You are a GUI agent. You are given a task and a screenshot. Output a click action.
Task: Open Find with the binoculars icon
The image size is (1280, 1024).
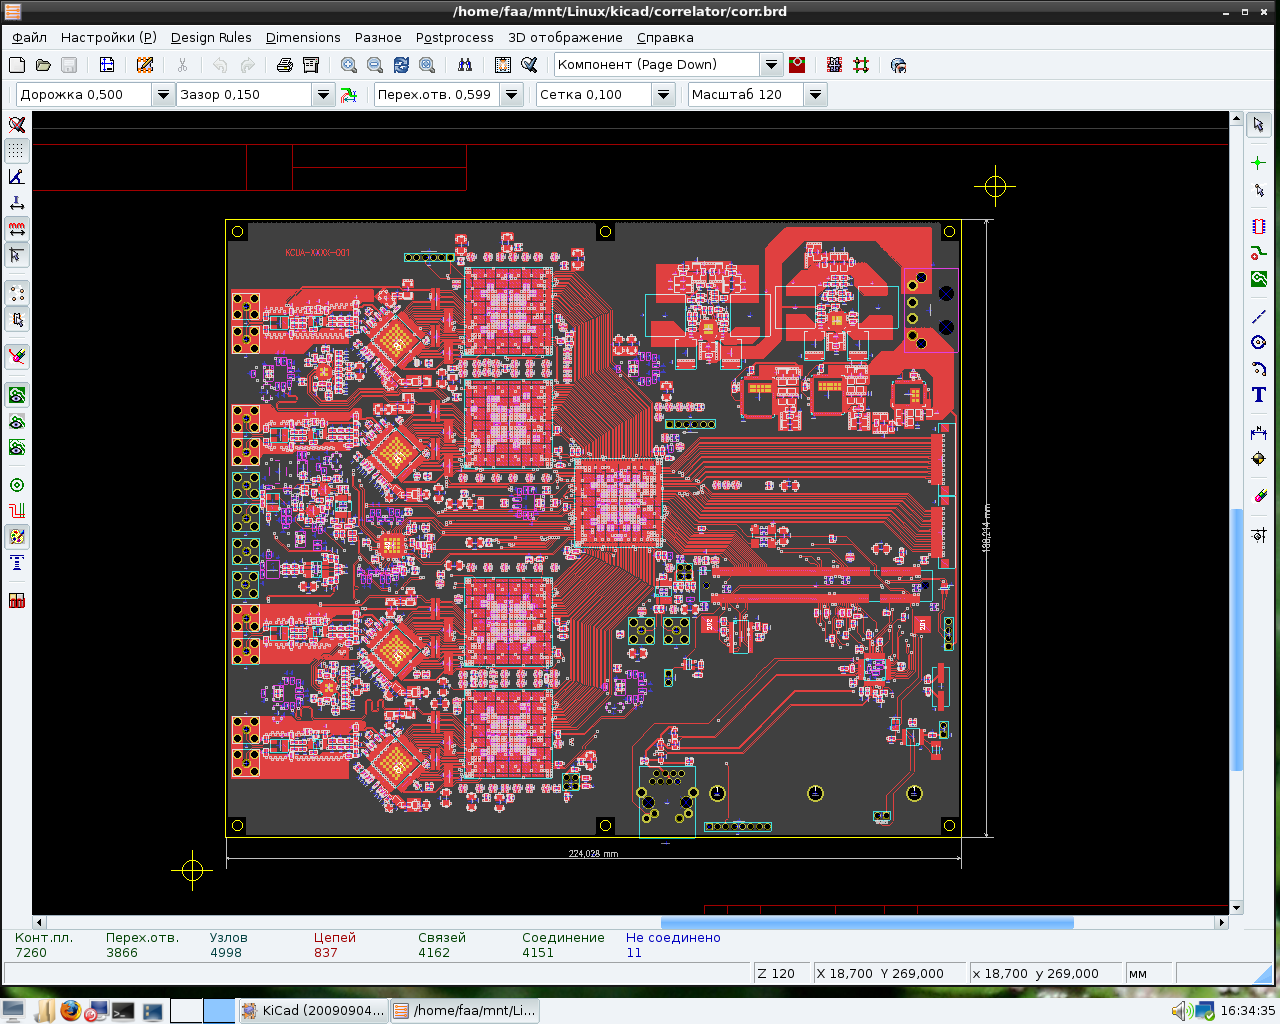tap(465, 65)
